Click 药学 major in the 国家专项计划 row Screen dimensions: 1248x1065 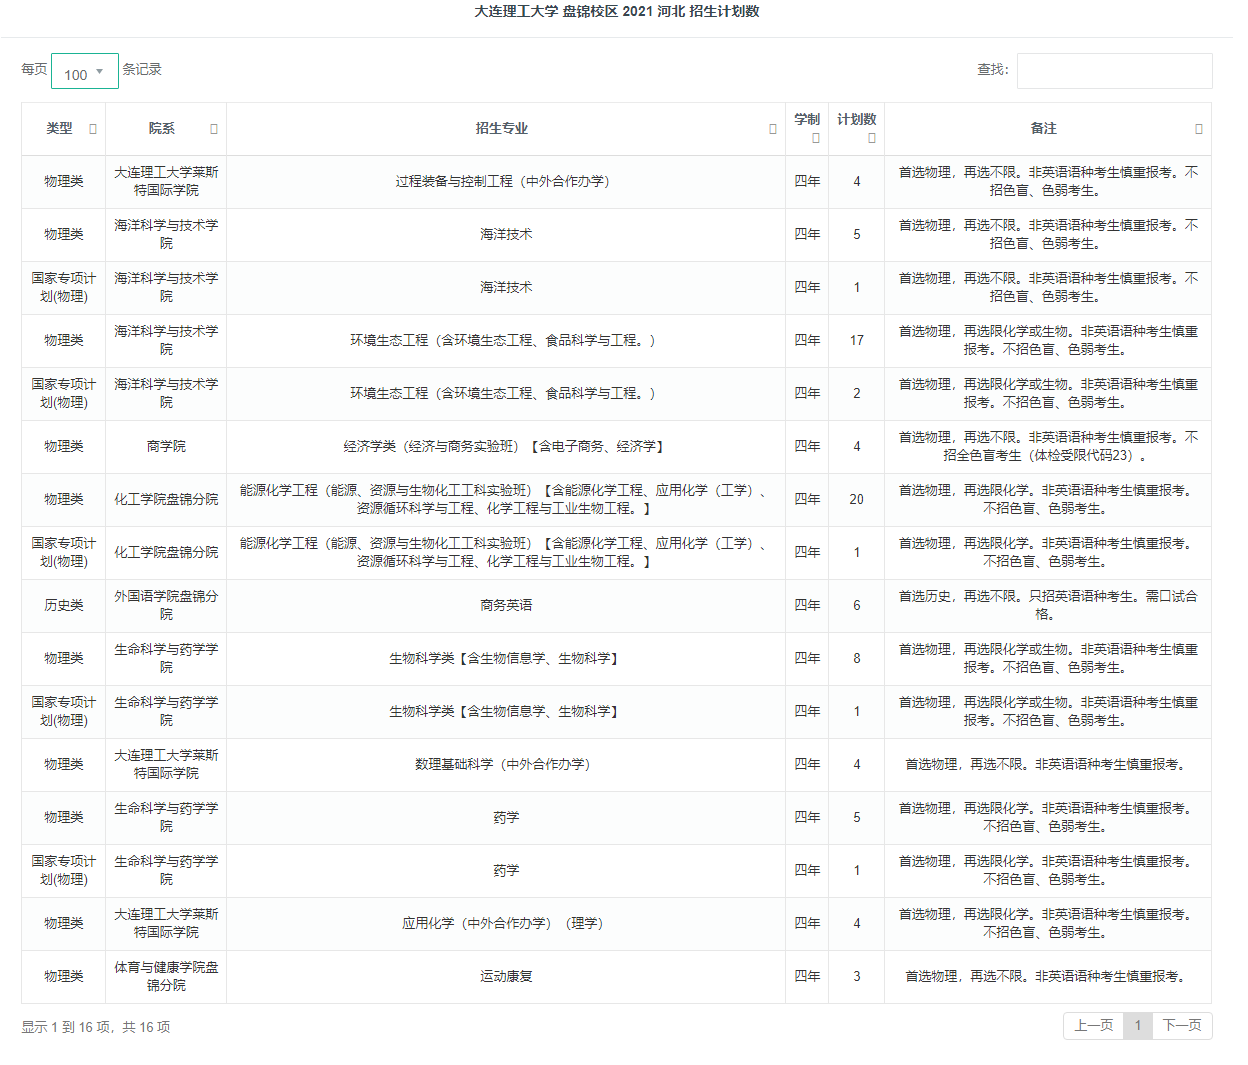pyautogui.click(x=506, y=871)
